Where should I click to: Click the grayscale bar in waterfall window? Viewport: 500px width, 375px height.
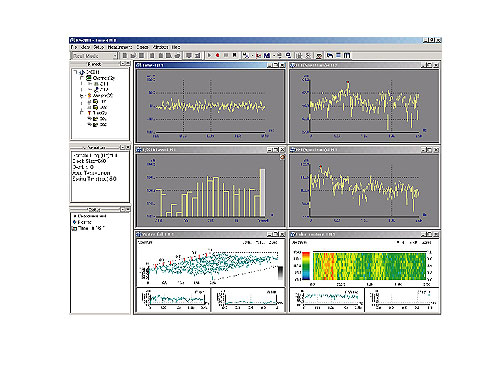[280, 273]
